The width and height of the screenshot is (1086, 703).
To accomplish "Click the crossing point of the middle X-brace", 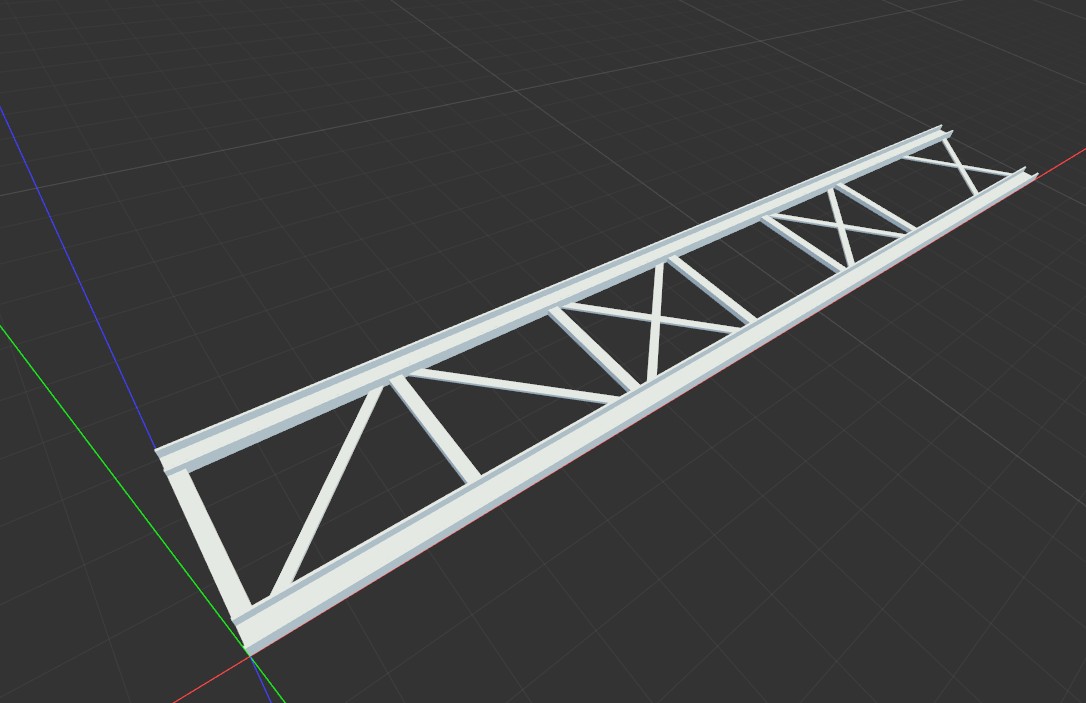I will pyautogui.click(x=656, y=322).
